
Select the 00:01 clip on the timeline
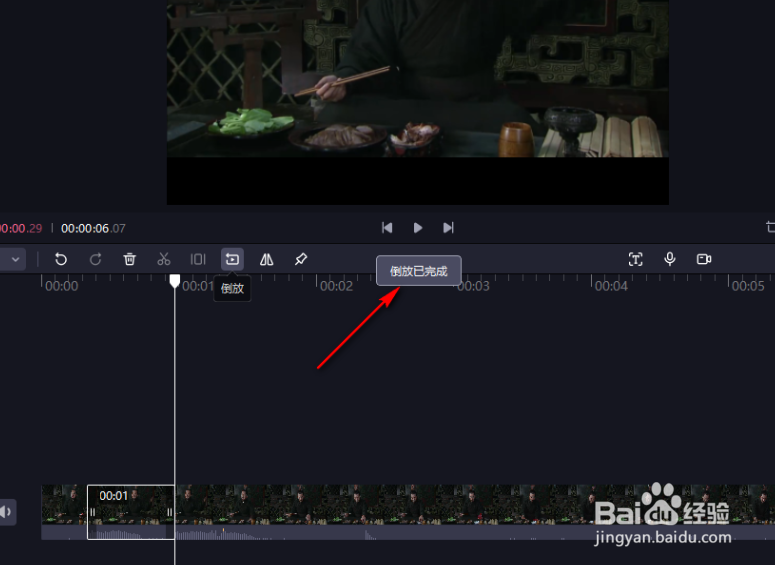click(130, 512)
